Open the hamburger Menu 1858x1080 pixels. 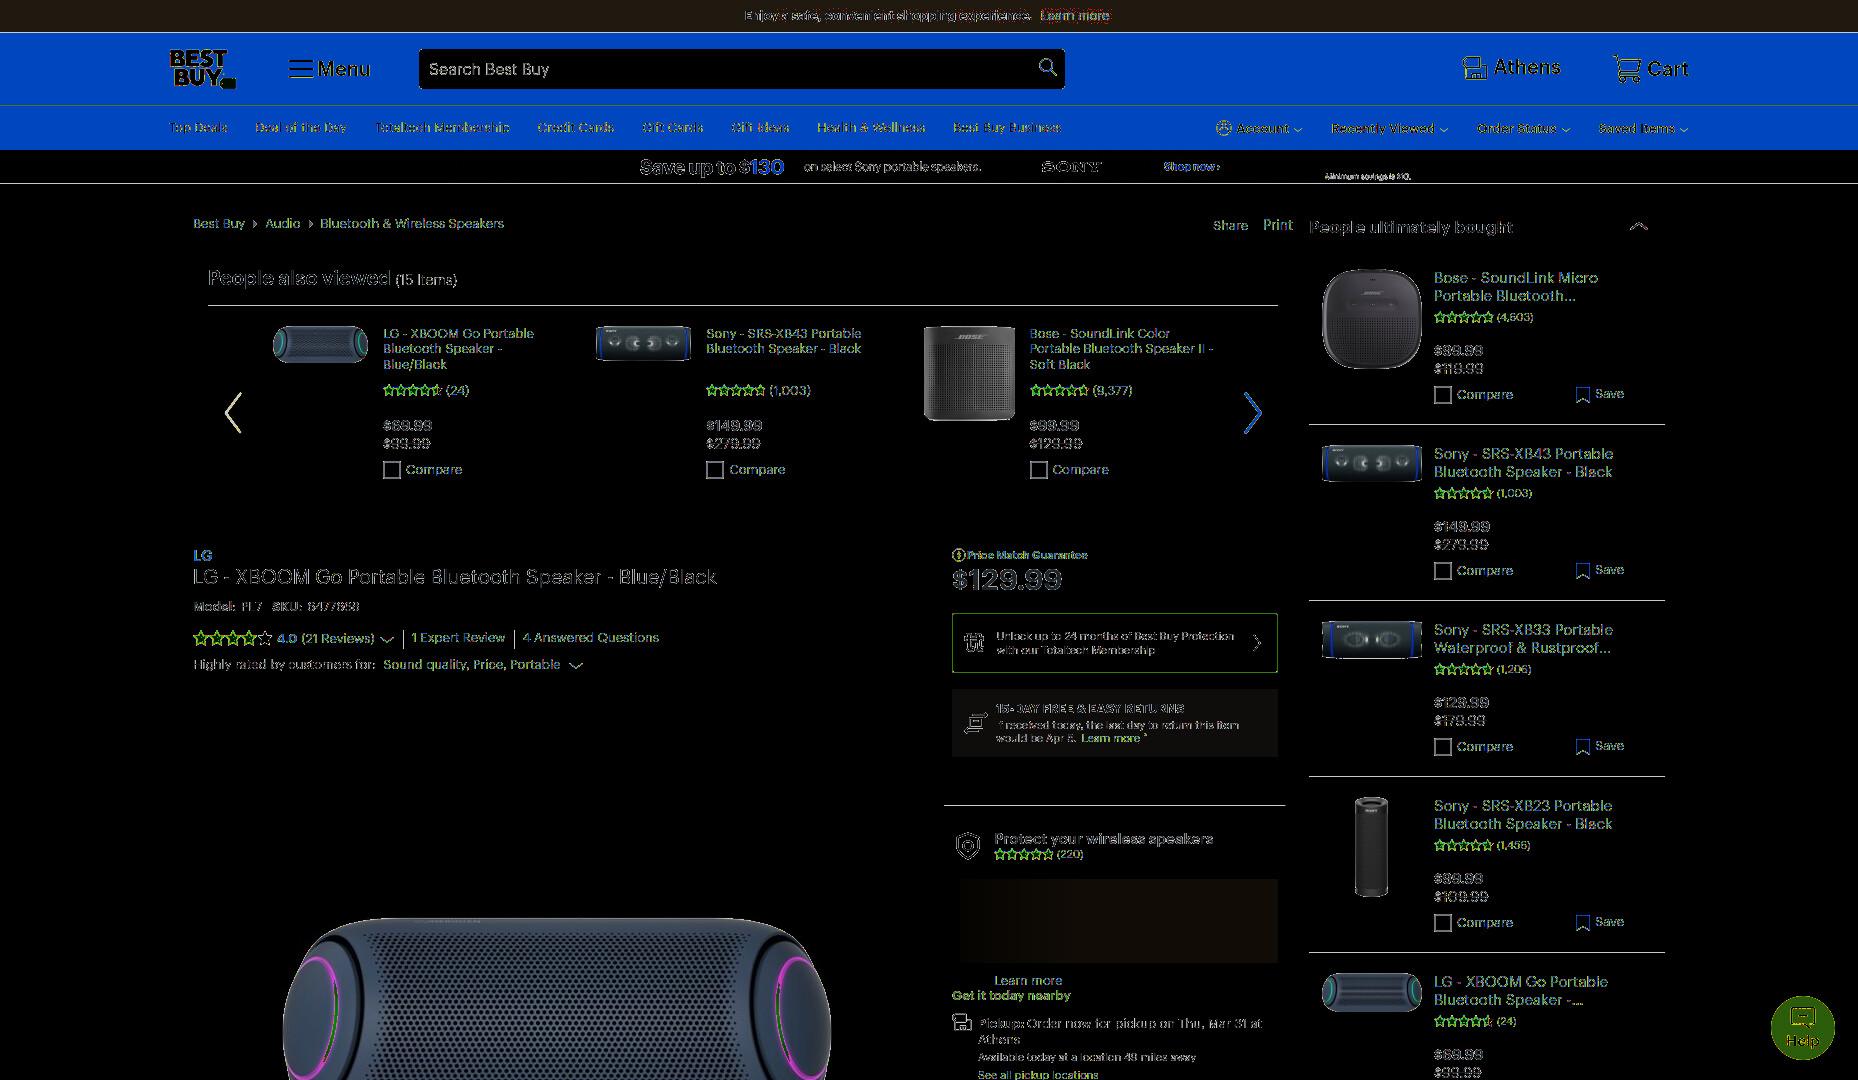330,69
